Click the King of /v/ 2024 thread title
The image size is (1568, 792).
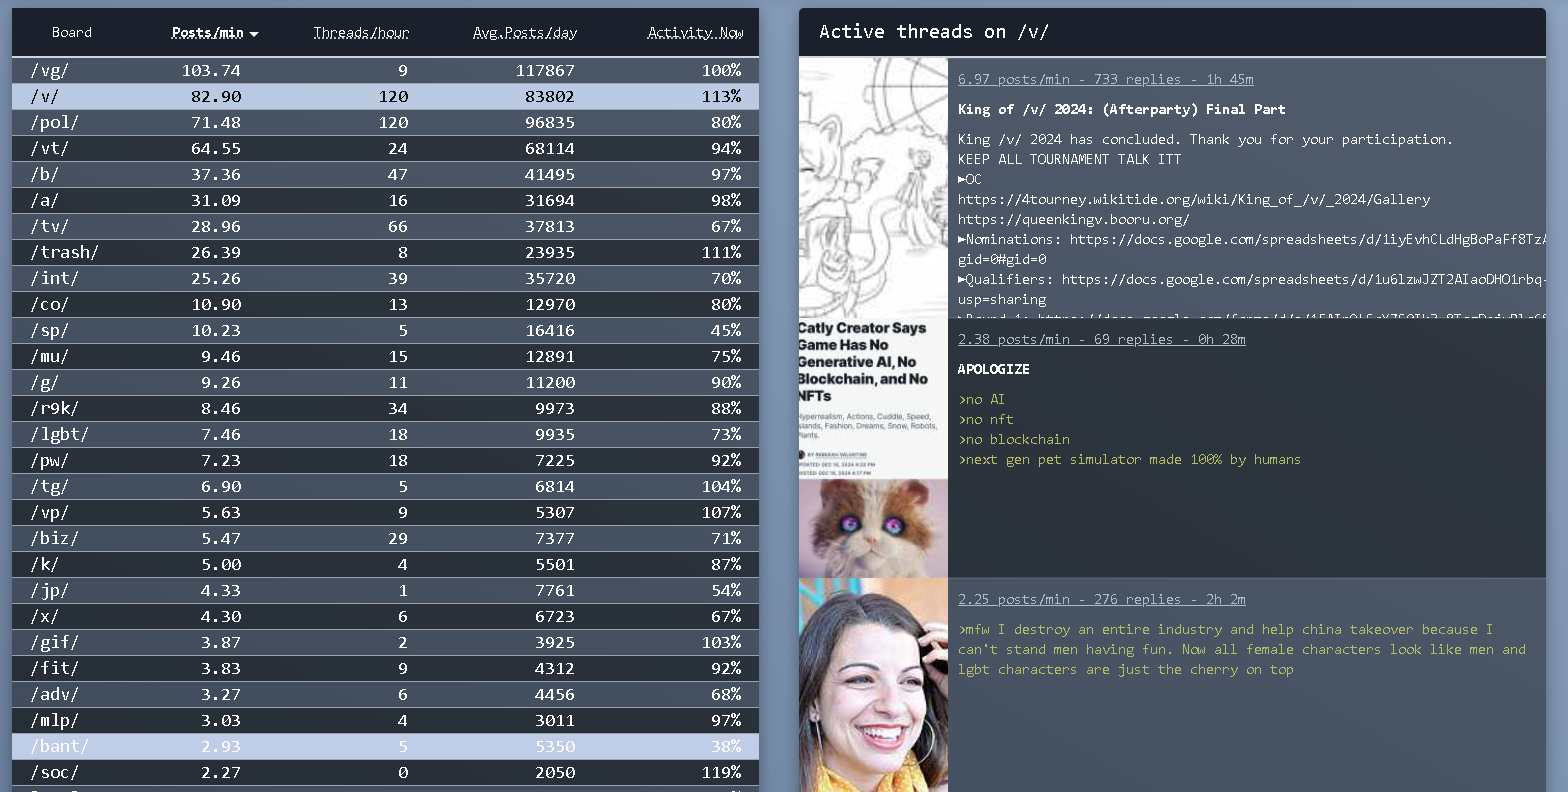(1121, 110)
